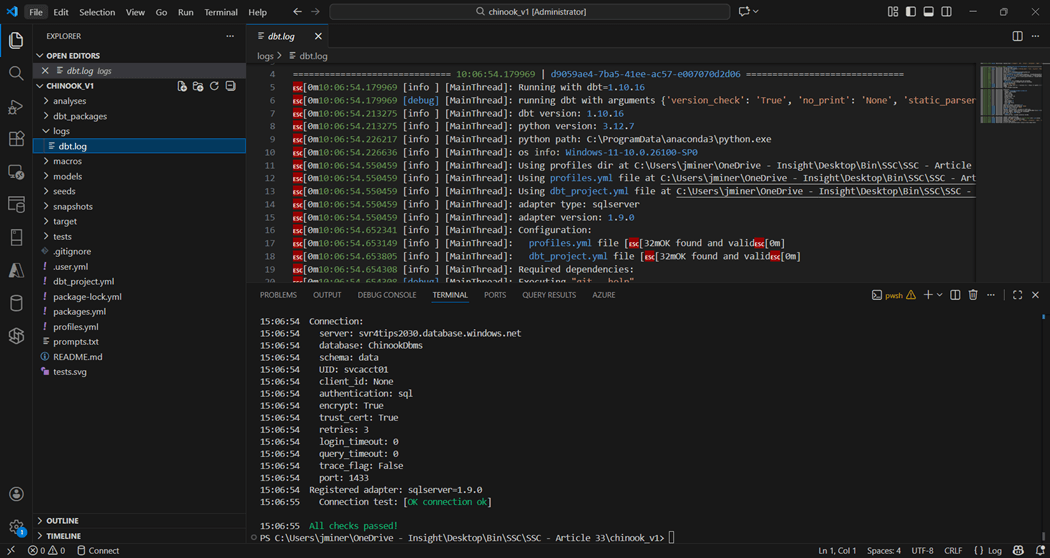
Task: Open the Extensions view icon
Action: (16, 139)
